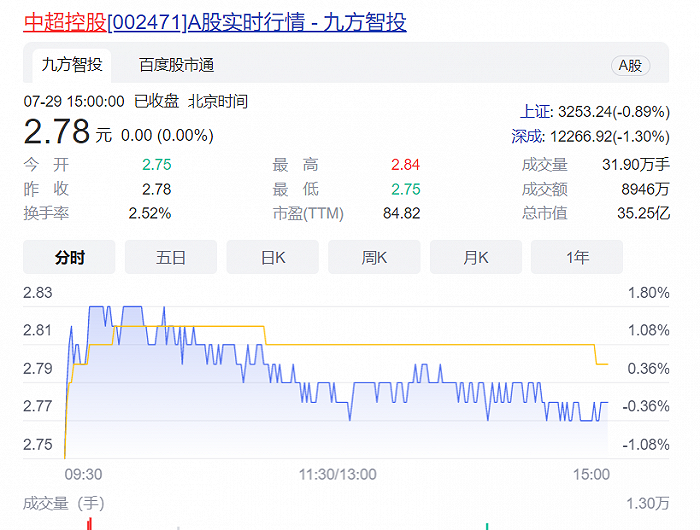
Task: Select the 月K chart view
Action: [x=476, y=257]
